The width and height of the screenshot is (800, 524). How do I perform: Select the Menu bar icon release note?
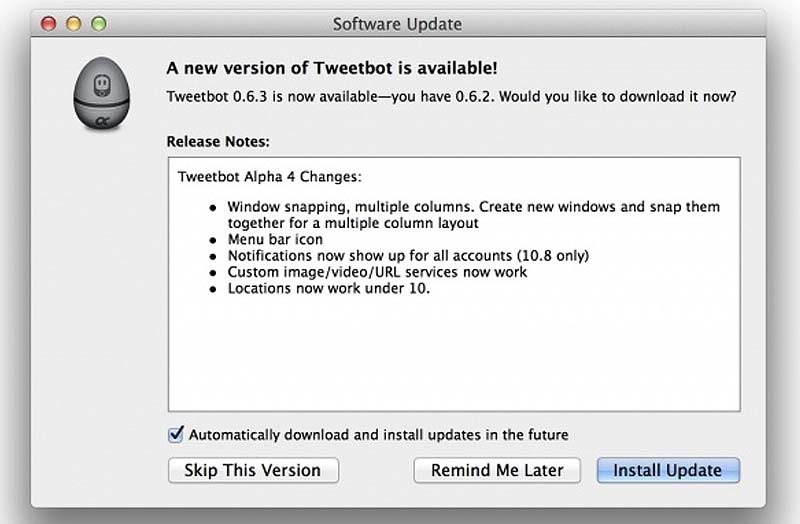(275, 240)
